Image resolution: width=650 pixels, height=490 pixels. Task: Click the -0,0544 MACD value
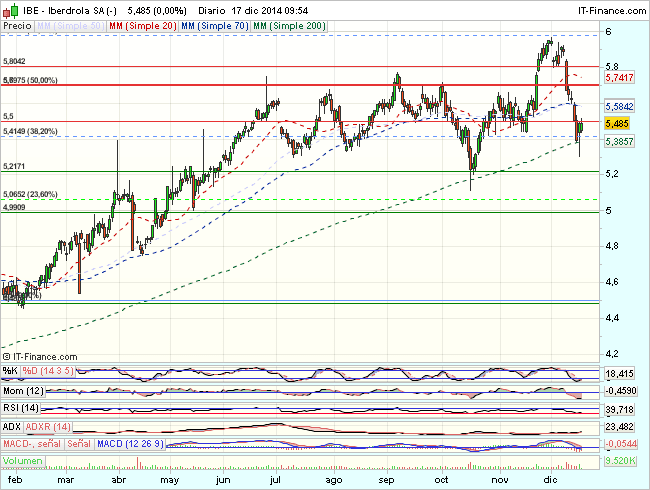[x=621, y=444]
